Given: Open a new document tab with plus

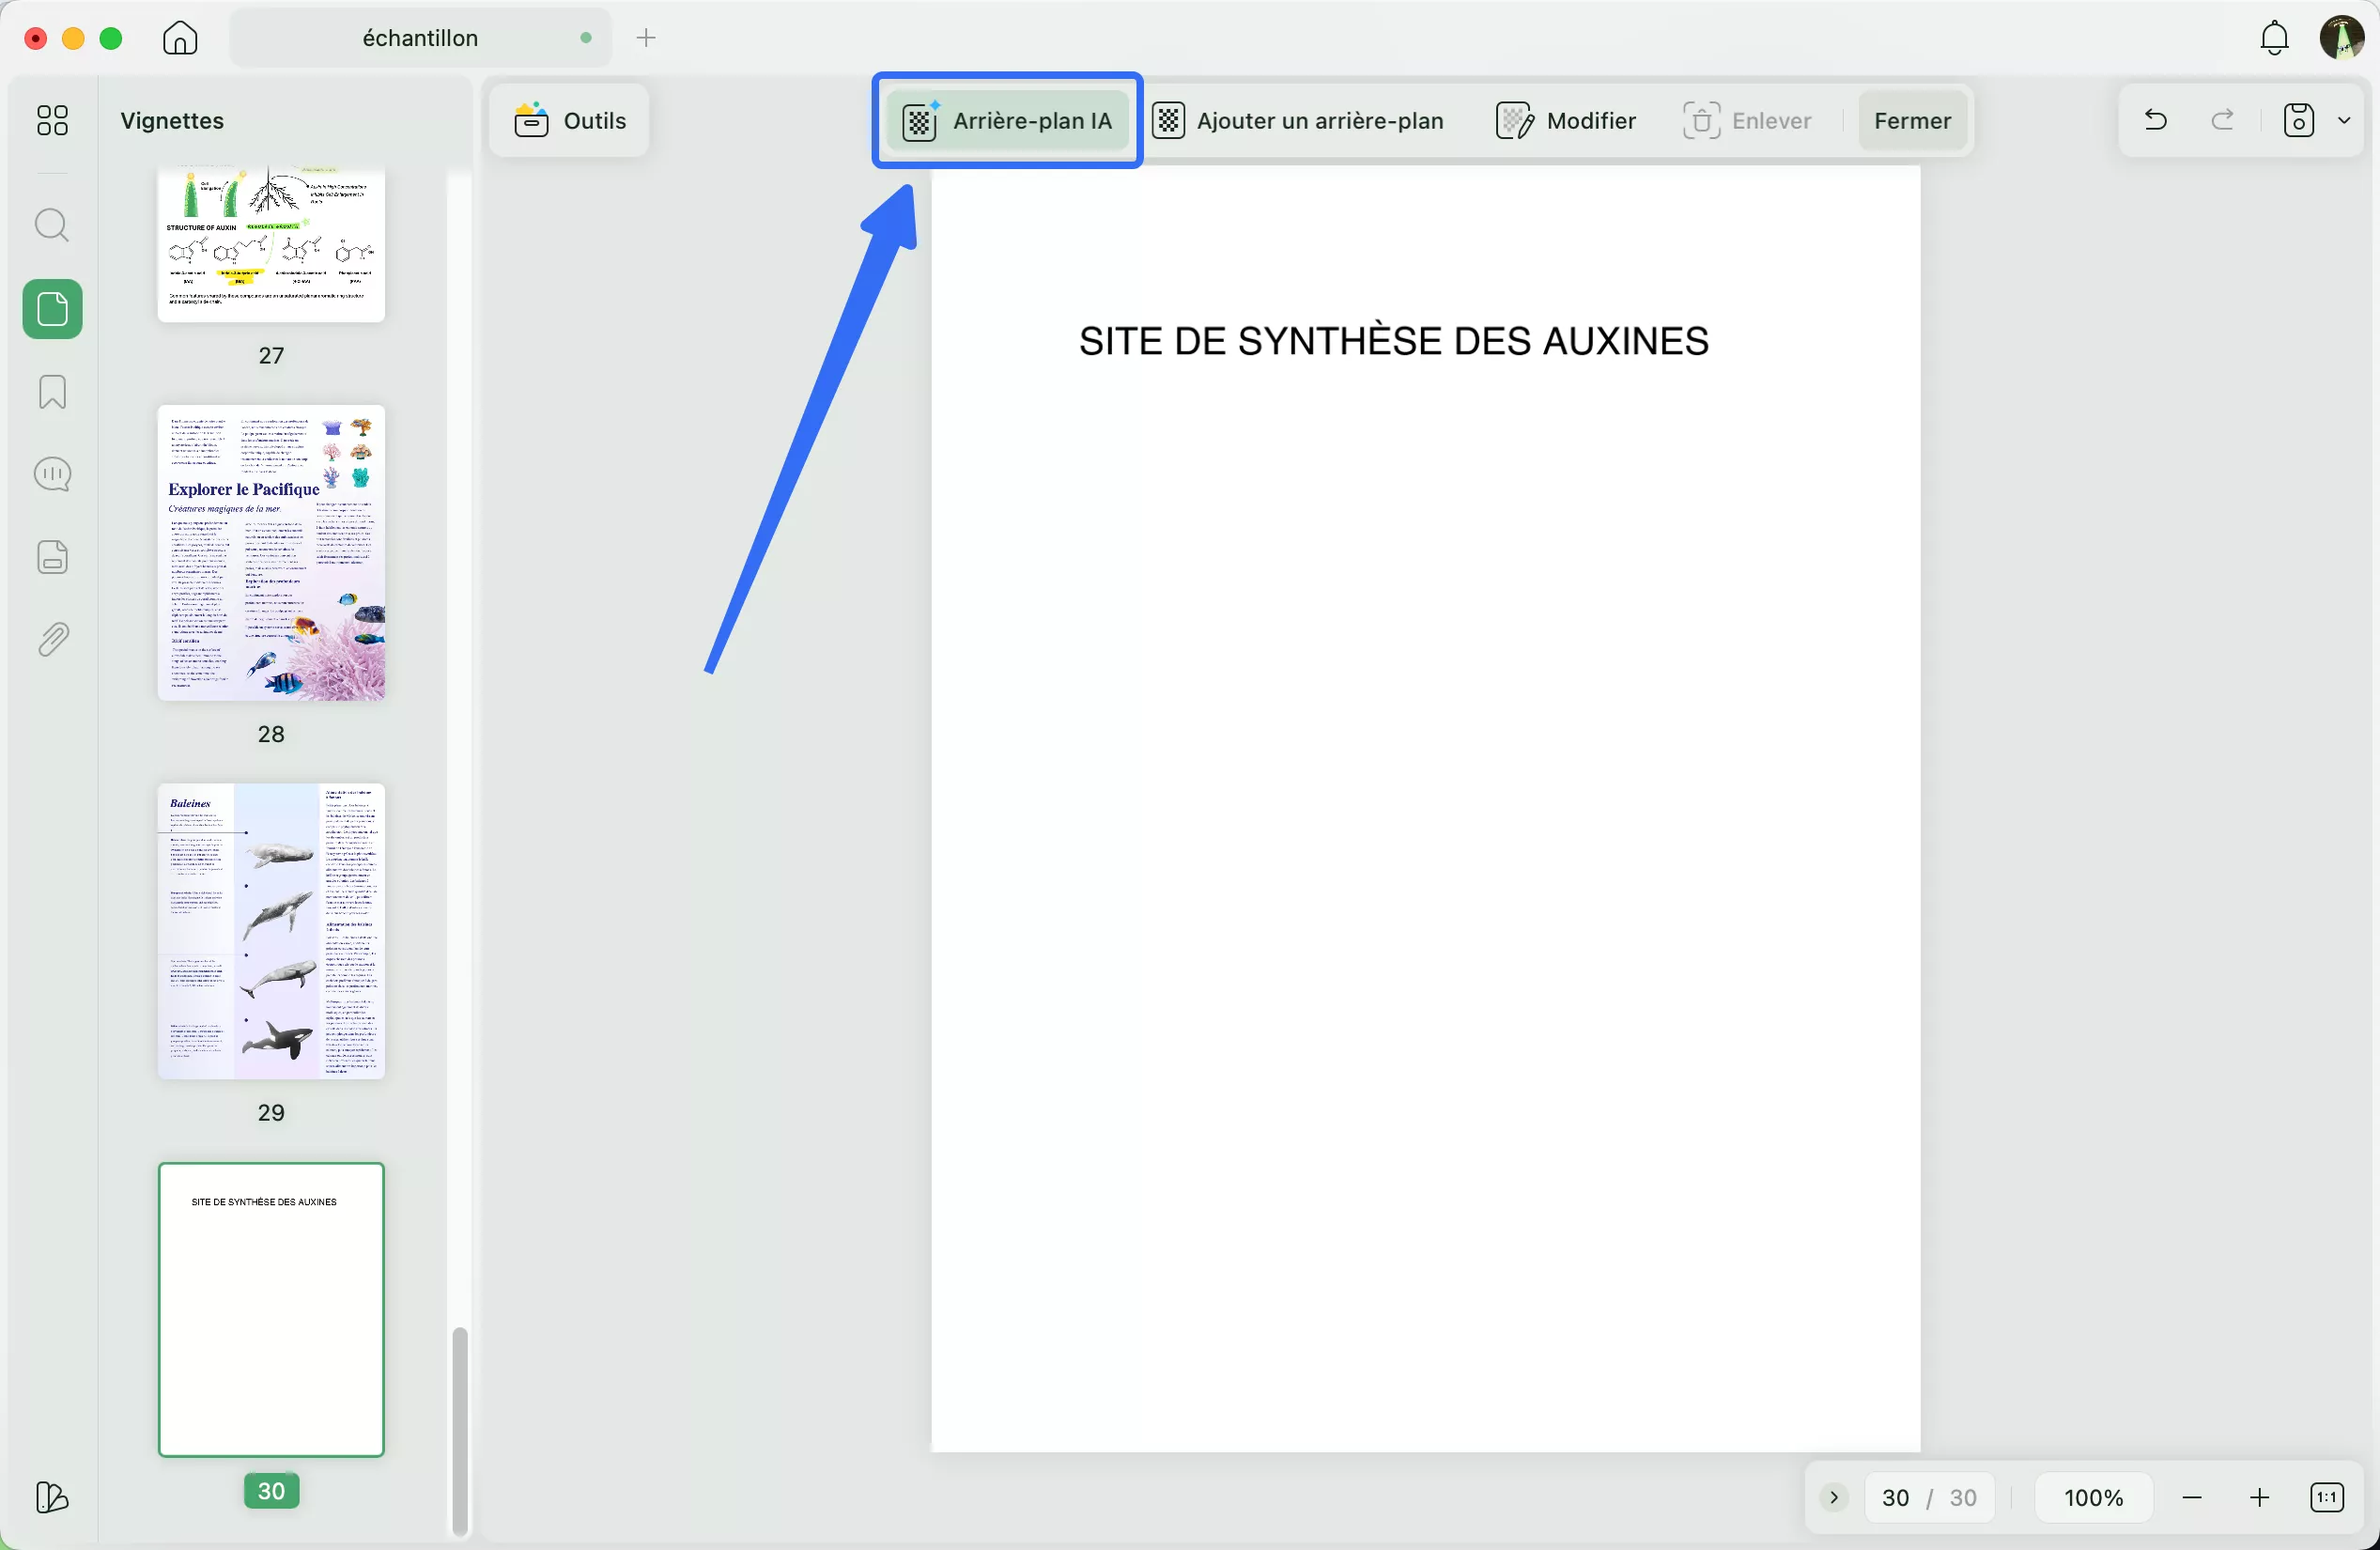Looking at the screenshot, I should (x=647, y=38).
